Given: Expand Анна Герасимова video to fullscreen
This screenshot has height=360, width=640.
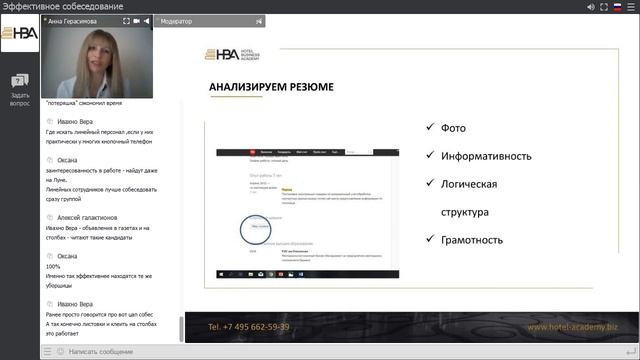Looking at the screenshot, I should tap(126, 21).
